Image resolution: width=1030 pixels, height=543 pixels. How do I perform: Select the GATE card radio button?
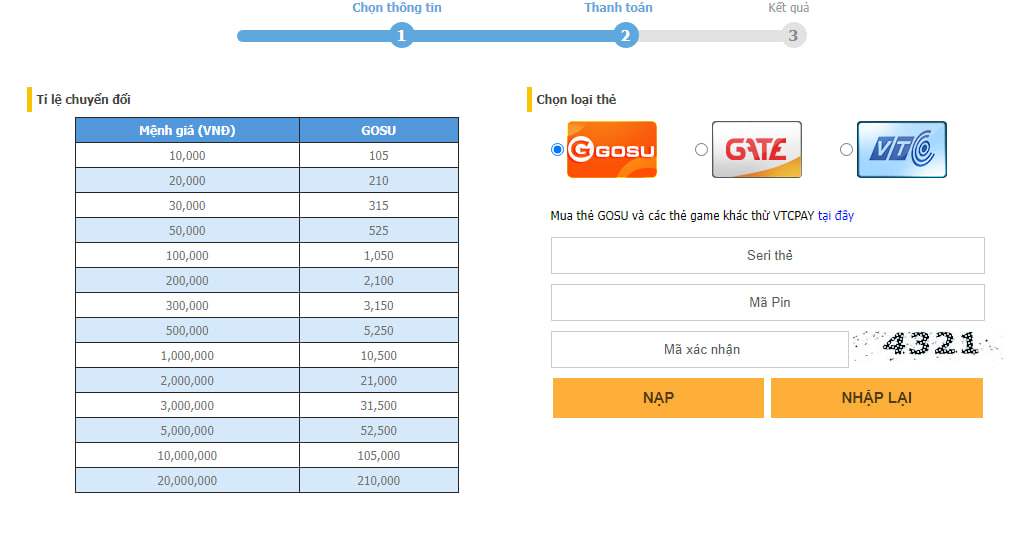click(702, 150)
